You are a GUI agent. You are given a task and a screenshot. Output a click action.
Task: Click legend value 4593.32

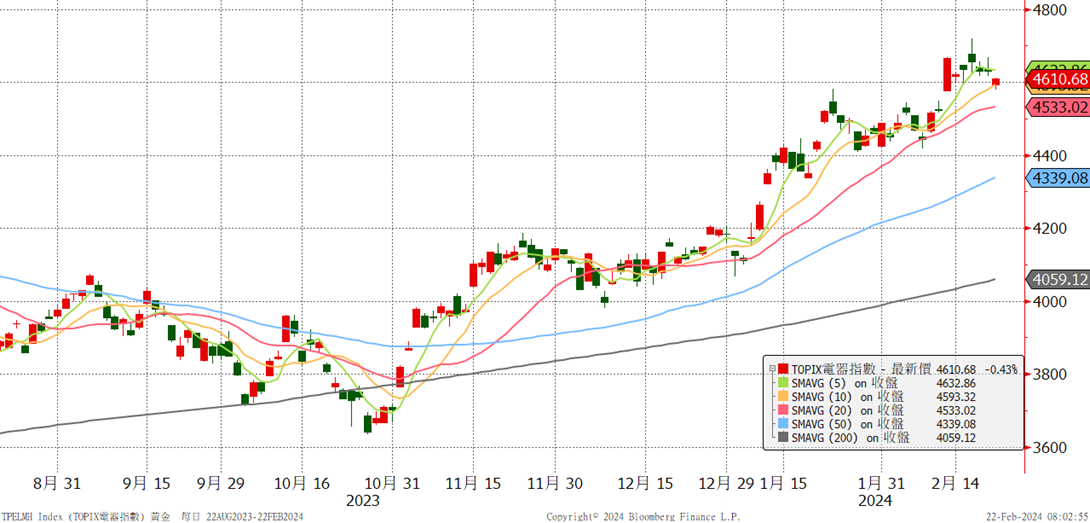(x=956, y=396)
